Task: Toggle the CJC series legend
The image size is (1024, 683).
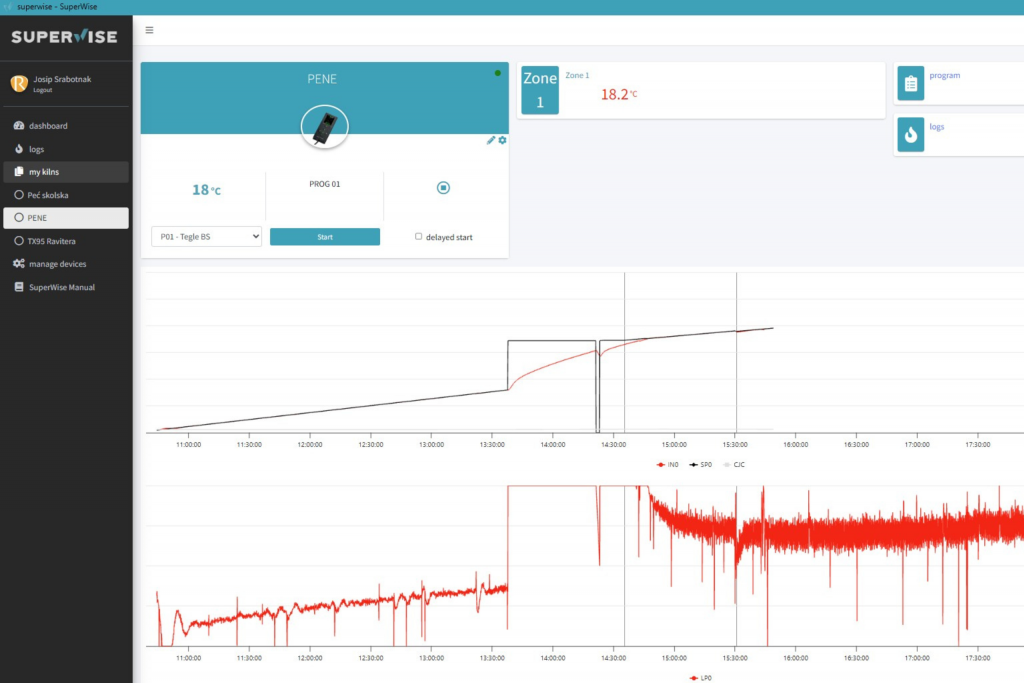Action: [x=734, y=465]
